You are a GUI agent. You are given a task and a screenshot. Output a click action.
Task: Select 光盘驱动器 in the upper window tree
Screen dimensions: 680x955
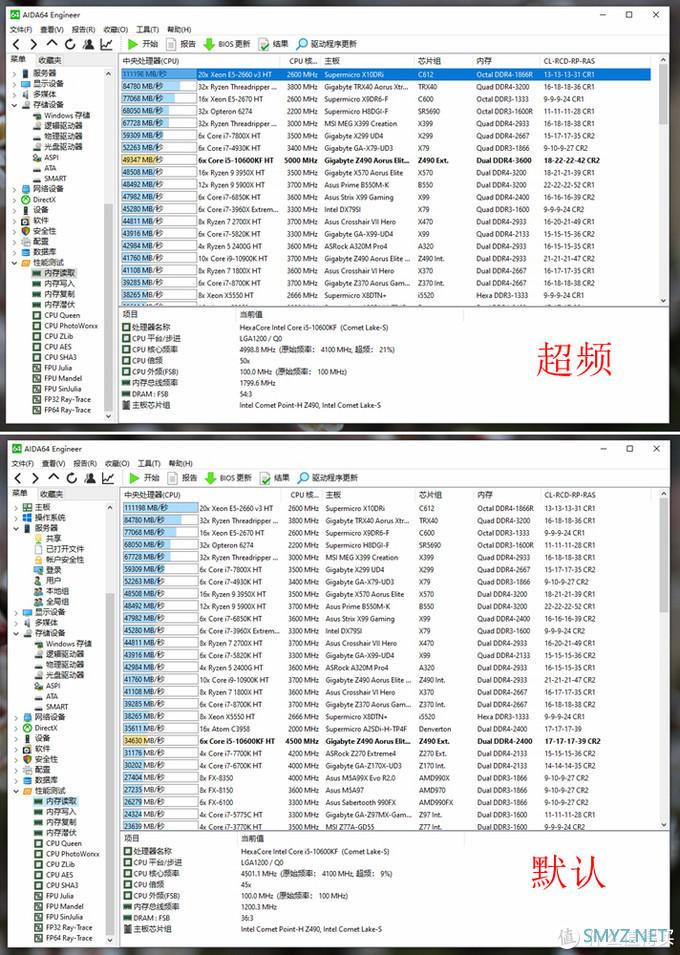pyautogui.click(x=63, y=146)
